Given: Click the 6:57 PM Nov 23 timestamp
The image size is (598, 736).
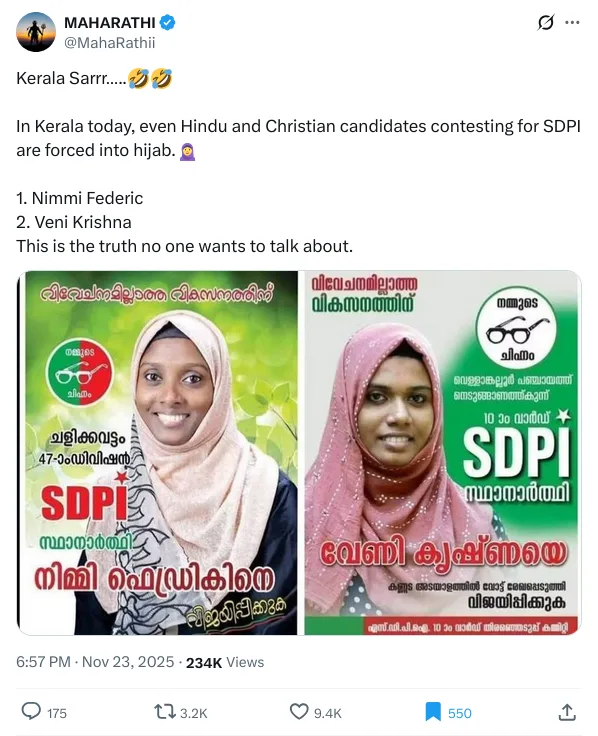Looking at the screenshot, I should coord(95,662).
